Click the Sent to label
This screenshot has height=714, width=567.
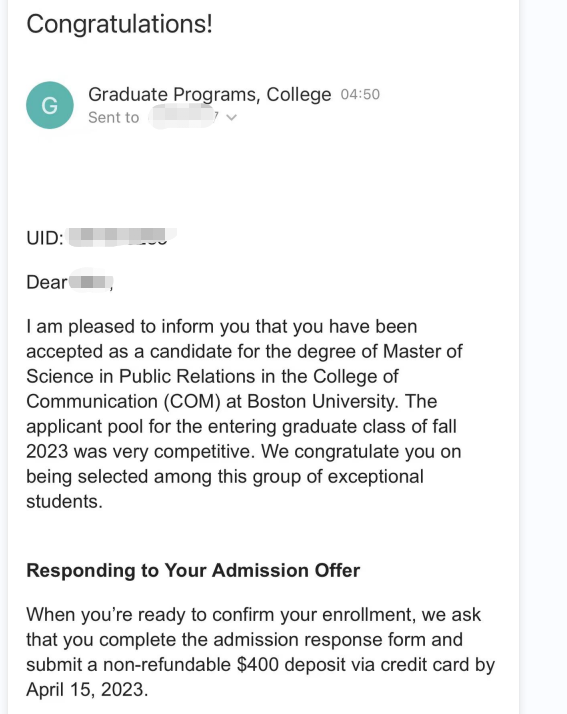[x=113, y=117]
